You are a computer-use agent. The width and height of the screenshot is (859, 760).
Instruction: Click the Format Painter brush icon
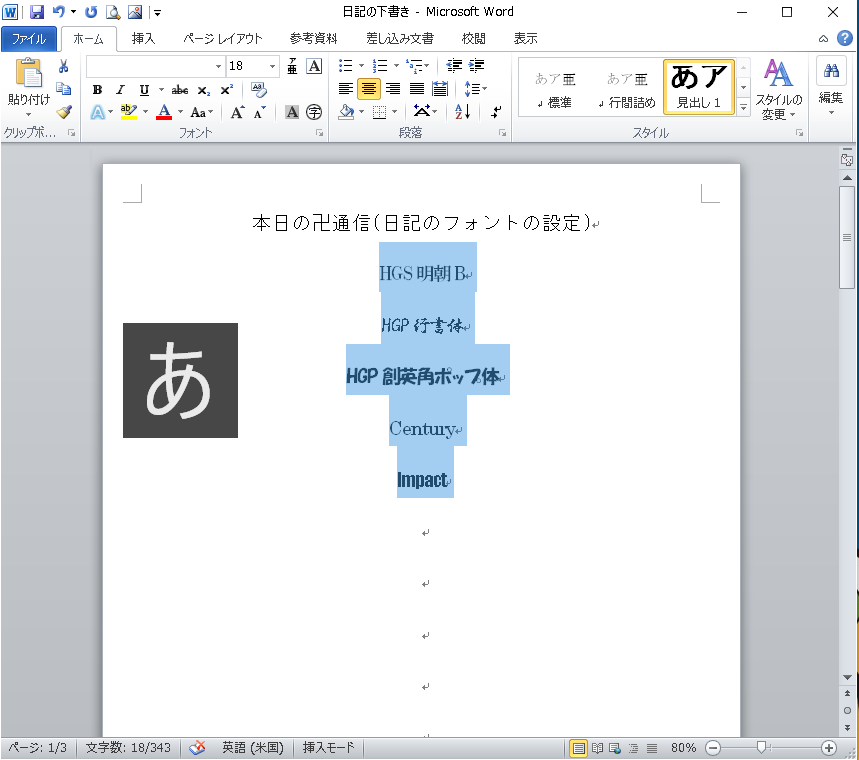coord(63,112)
